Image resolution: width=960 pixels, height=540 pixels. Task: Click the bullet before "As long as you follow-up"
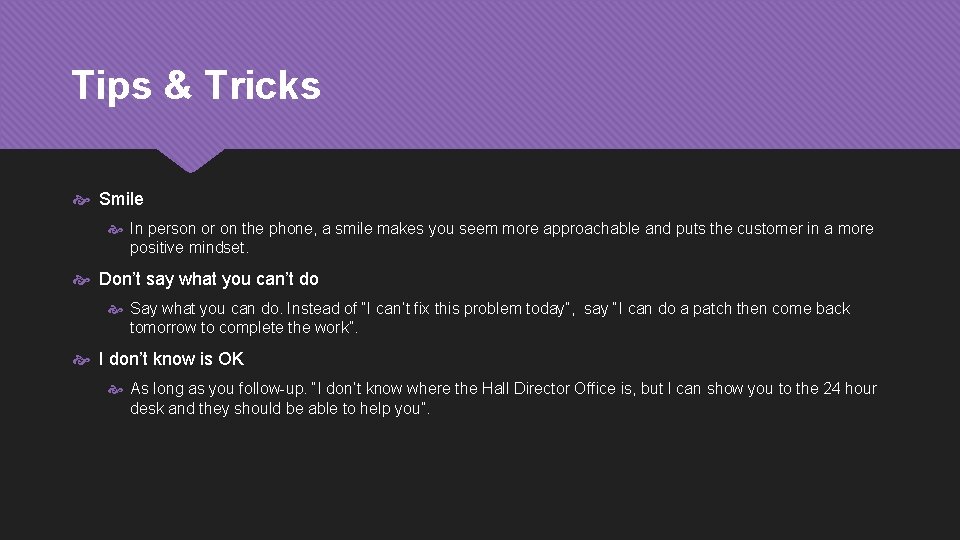pos(114,389)
